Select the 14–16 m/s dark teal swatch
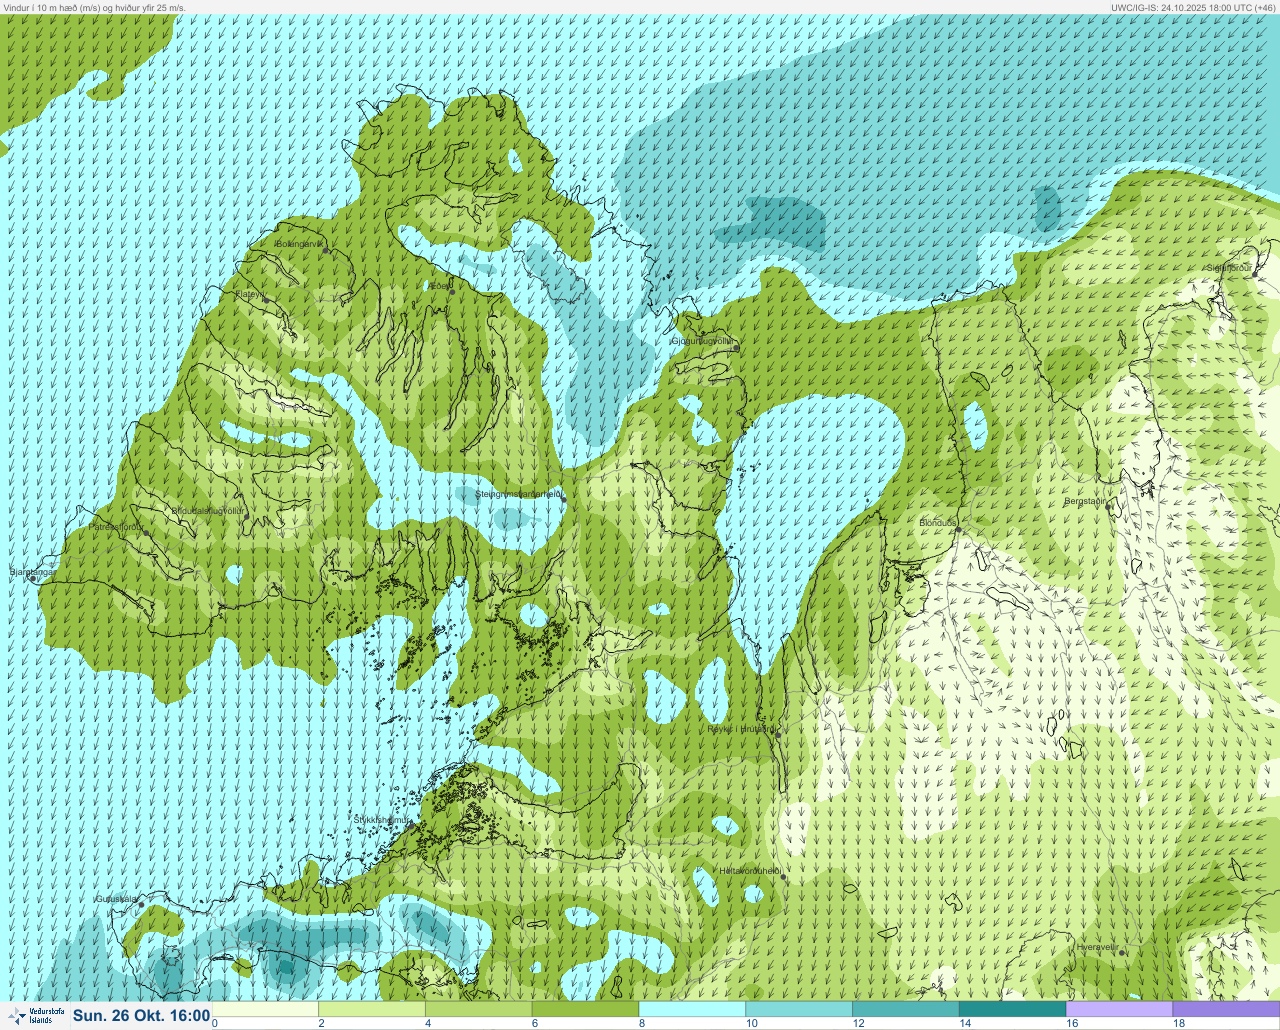Viewport: 1280px width, 1030px height. click(1012, 1009)
